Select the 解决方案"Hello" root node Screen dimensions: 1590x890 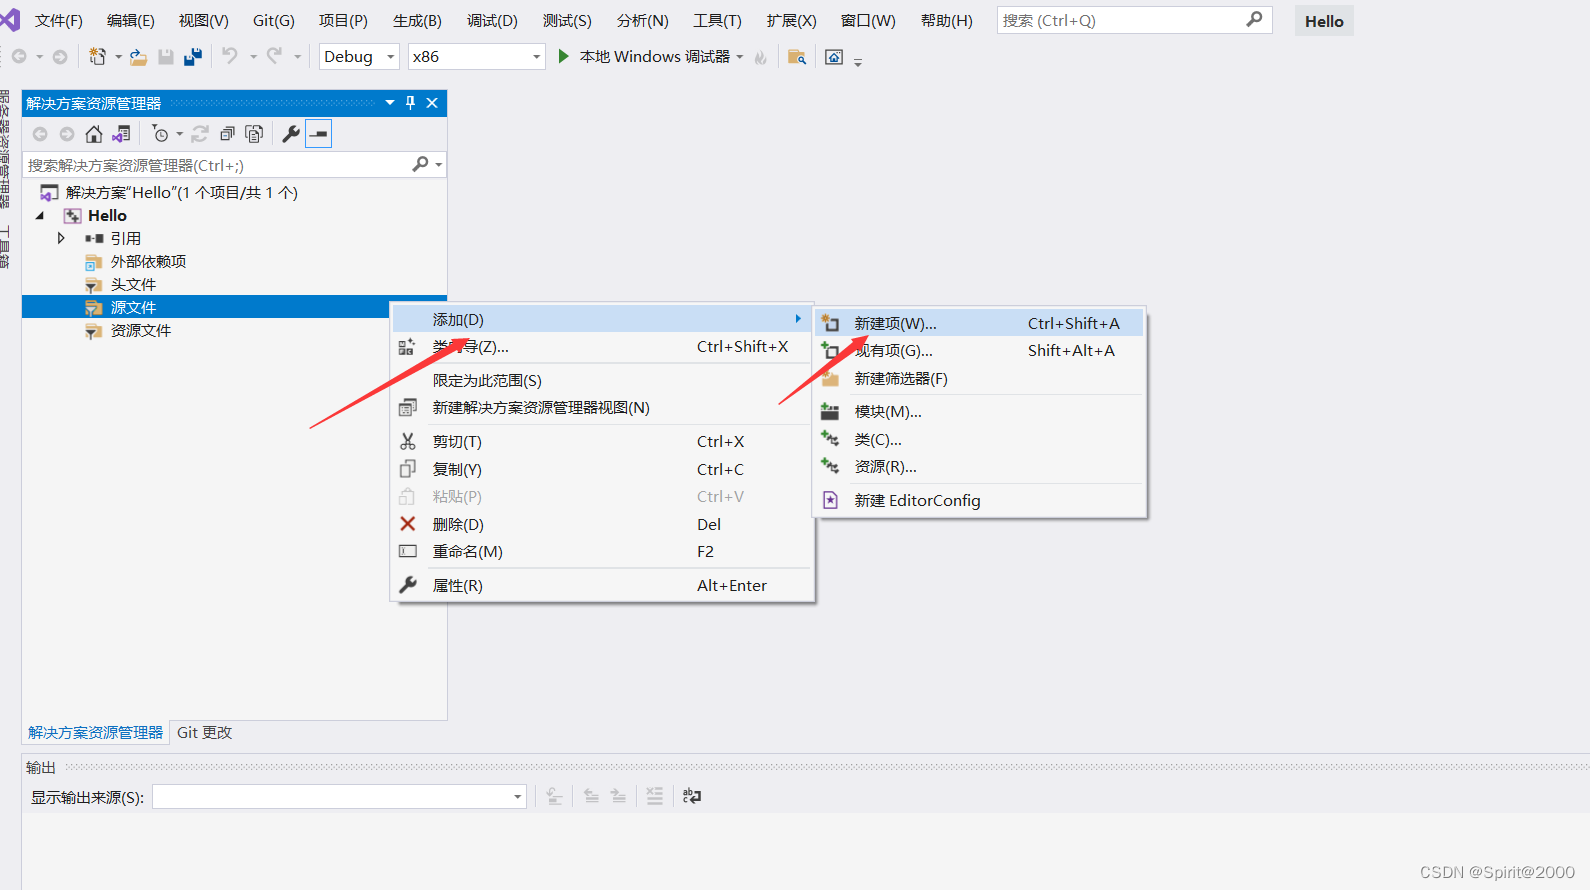(181, 192)
